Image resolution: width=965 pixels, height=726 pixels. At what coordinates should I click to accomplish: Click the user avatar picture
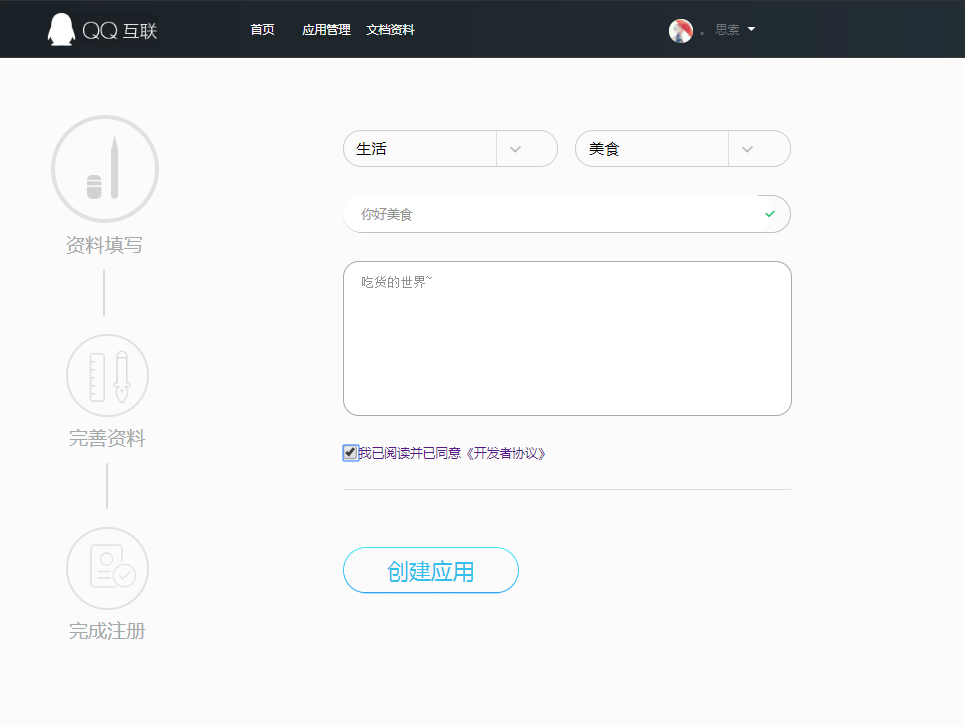681,30
